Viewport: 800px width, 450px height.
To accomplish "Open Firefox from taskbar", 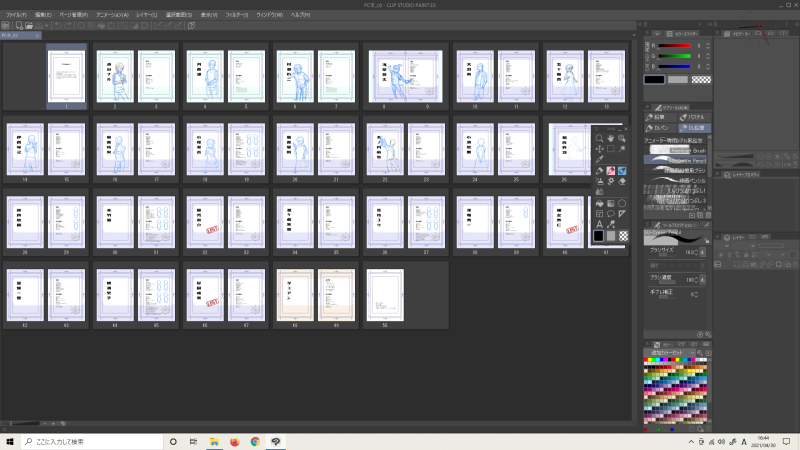I will pos(235,441).
